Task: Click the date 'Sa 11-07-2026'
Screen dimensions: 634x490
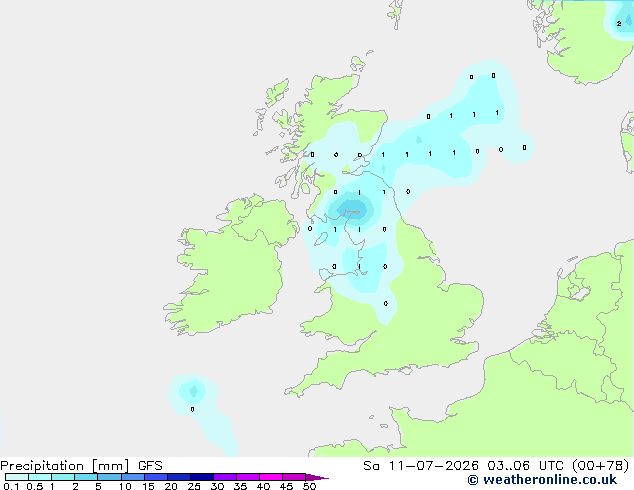Action: (x=421, y=466)
